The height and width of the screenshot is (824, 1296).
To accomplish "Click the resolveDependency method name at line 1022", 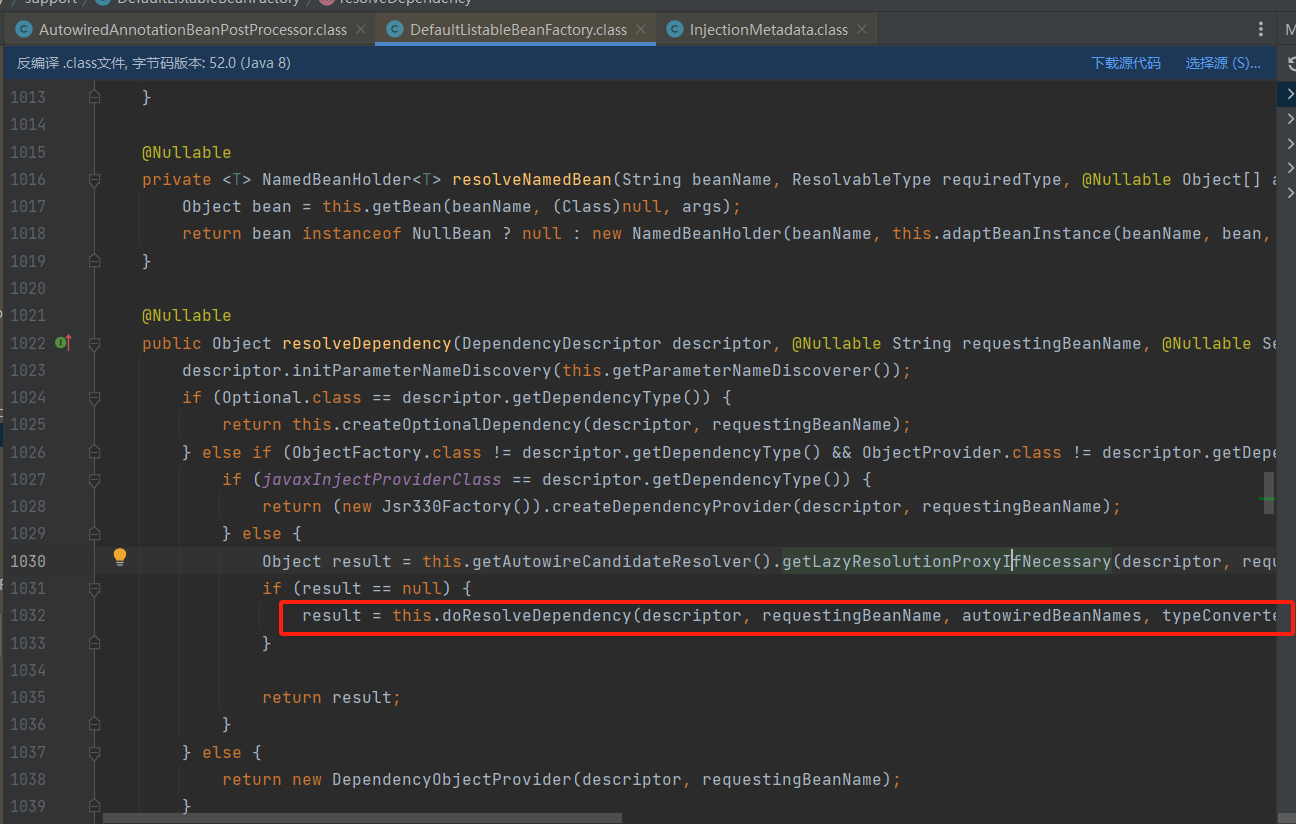I will point(367,343).
